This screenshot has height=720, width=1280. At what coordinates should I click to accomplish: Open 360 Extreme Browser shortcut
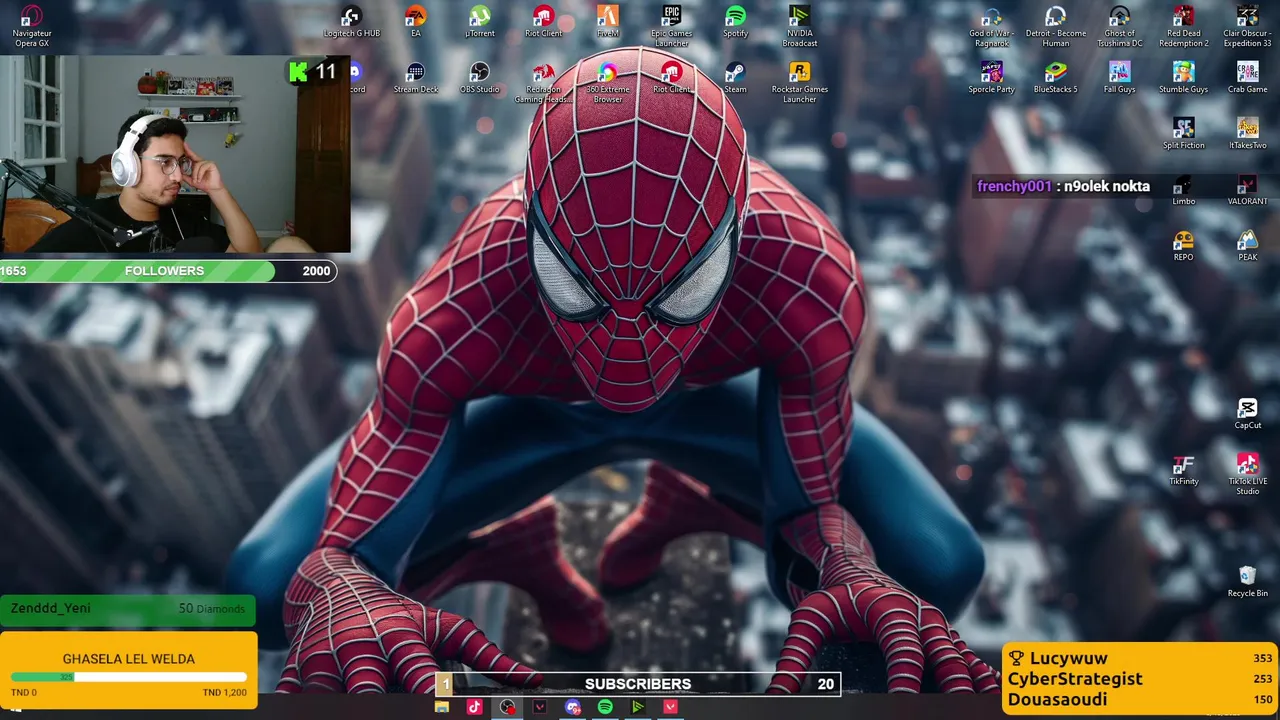coord(608,83)
